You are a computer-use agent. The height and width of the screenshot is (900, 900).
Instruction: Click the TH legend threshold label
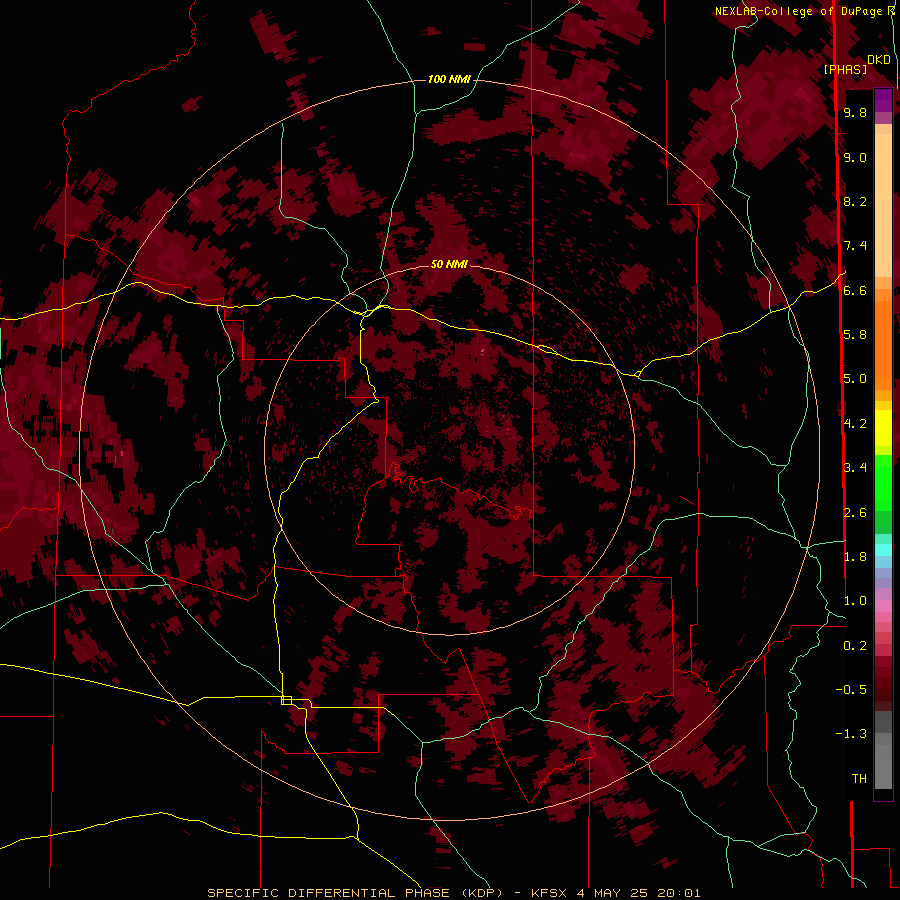tap(859, 779)
